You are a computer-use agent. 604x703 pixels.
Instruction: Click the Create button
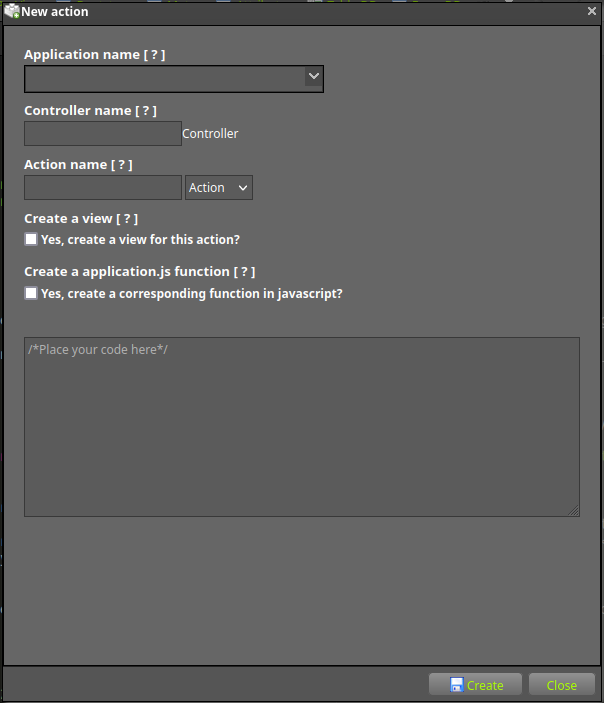(475, 685)
